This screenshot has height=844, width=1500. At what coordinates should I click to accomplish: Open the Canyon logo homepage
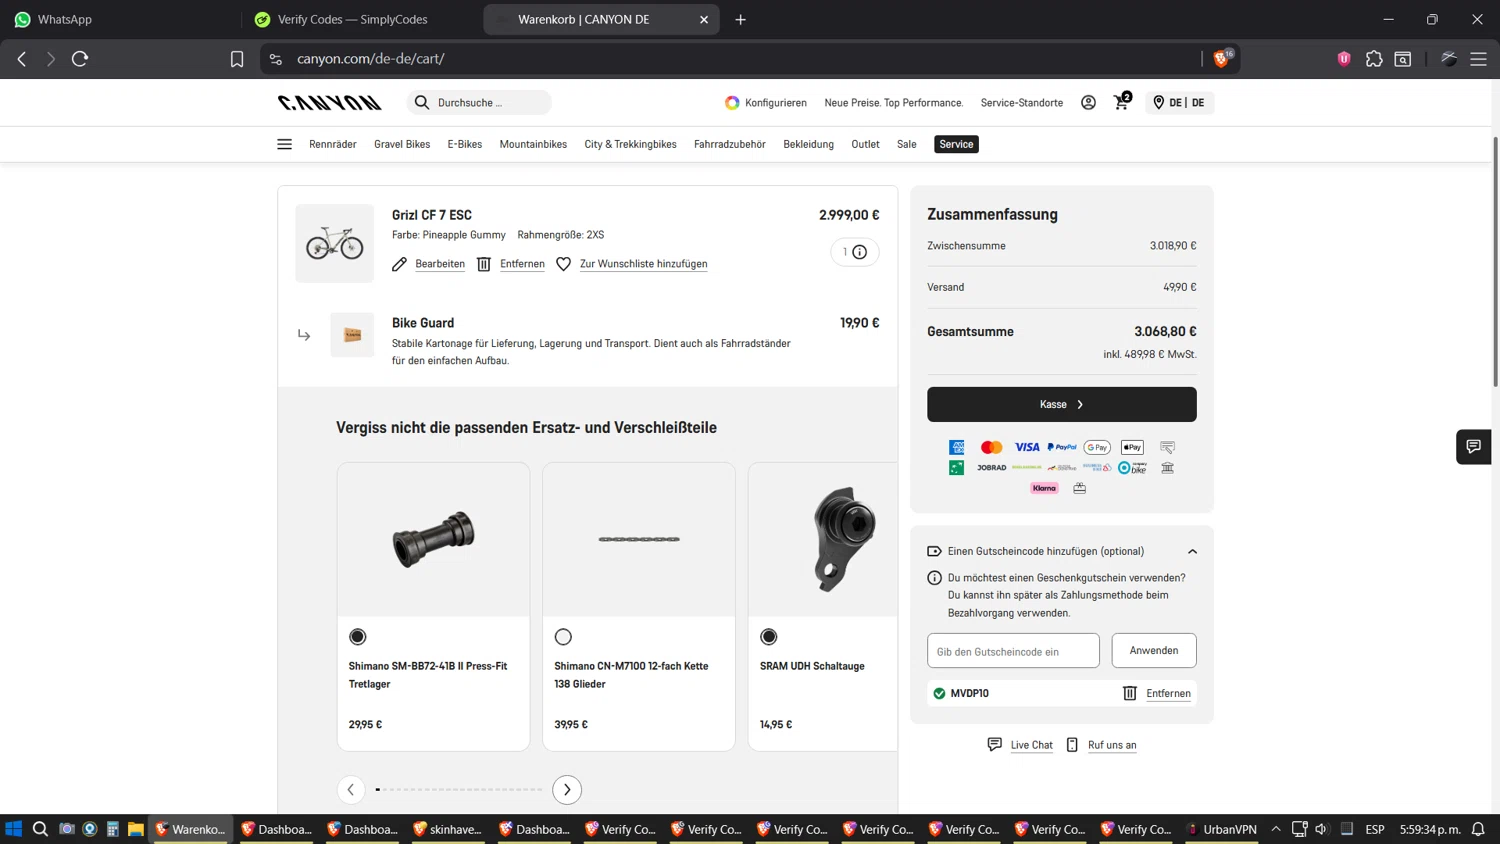coord(329,103)
